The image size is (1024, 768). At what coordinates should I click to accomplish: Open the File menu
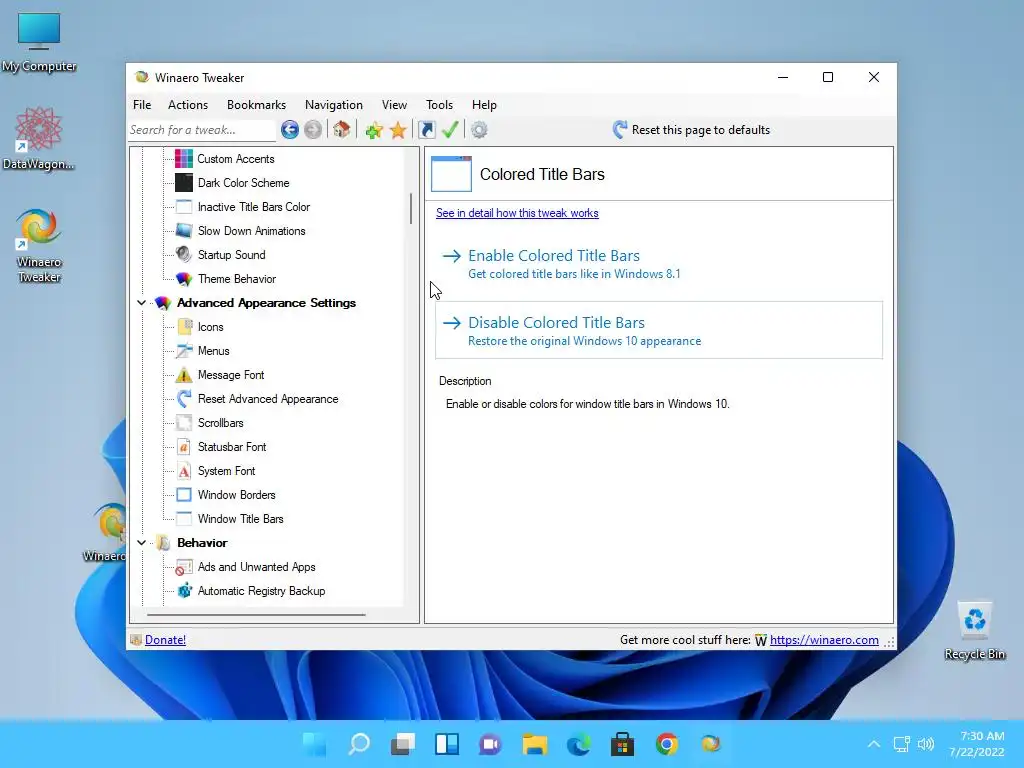(x=142, y=104)
